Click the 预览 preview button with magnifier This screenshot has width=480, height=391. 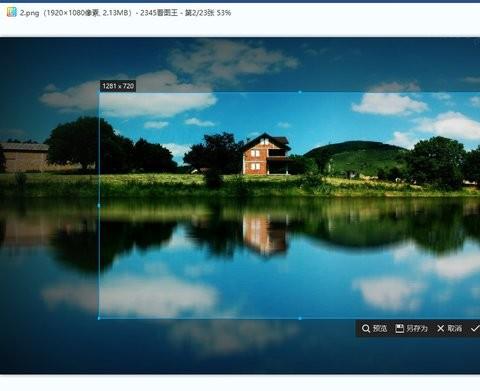coord(374,329)
